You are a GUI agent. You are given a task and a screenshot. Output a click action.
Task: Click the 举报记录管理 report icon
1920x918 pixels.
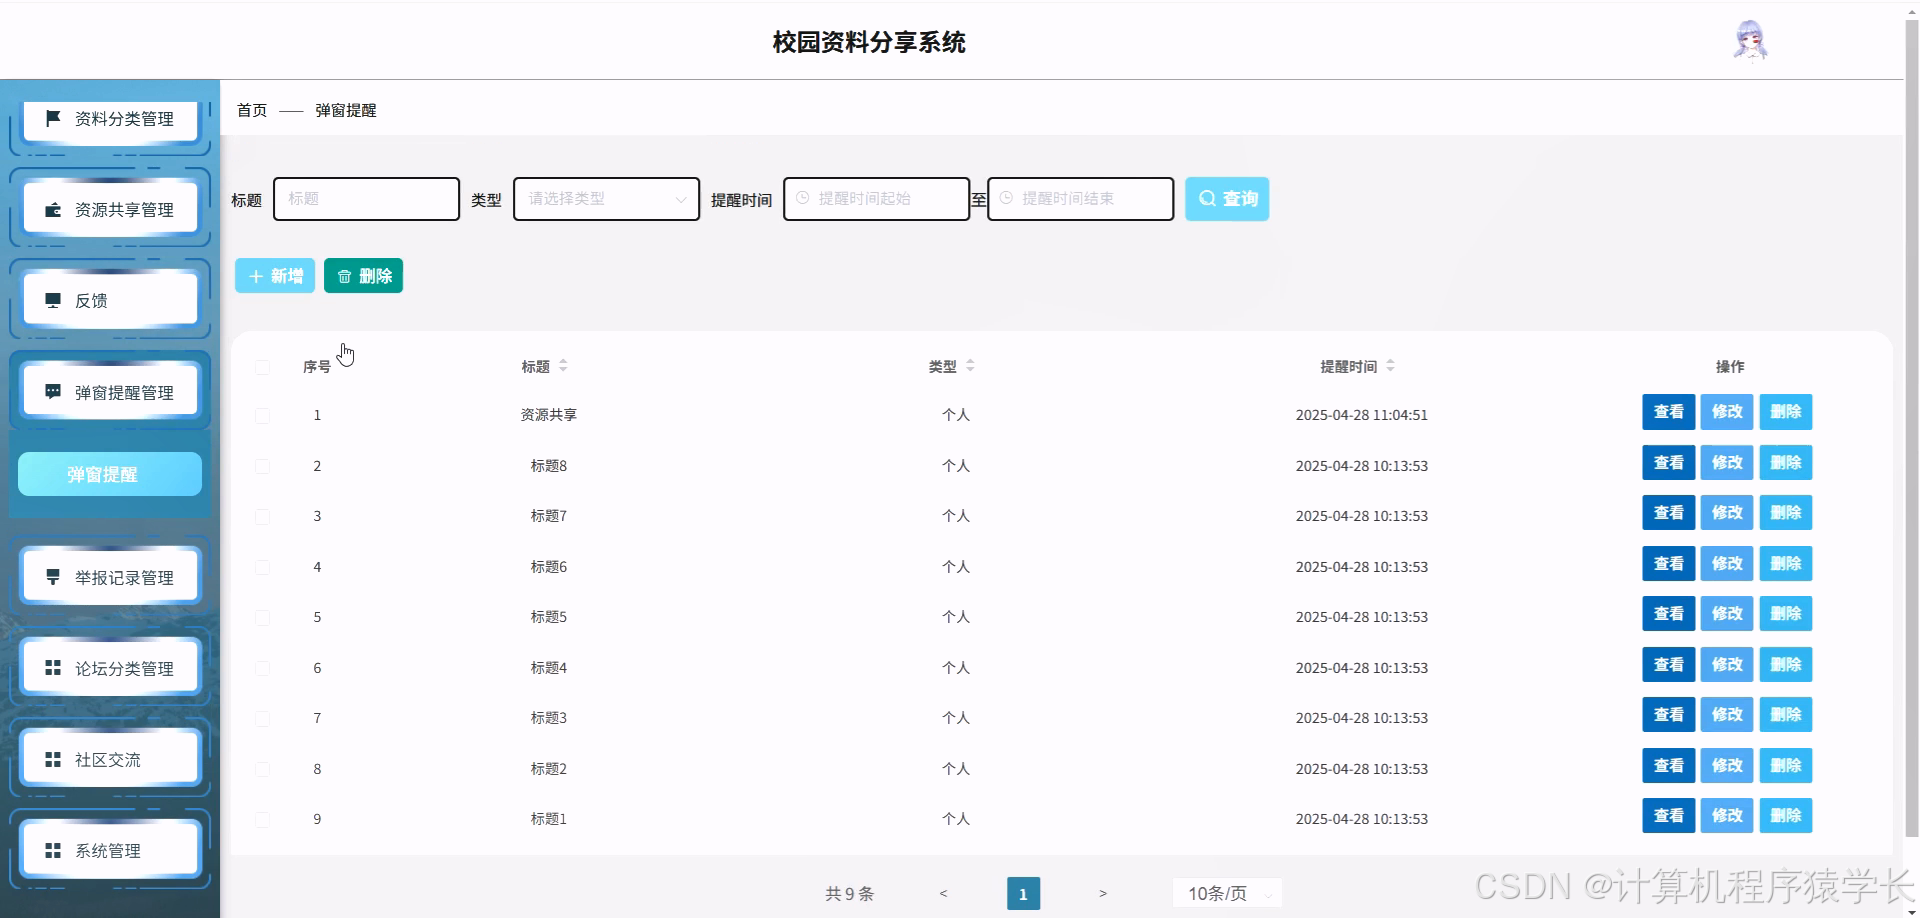tap(53, 575)
